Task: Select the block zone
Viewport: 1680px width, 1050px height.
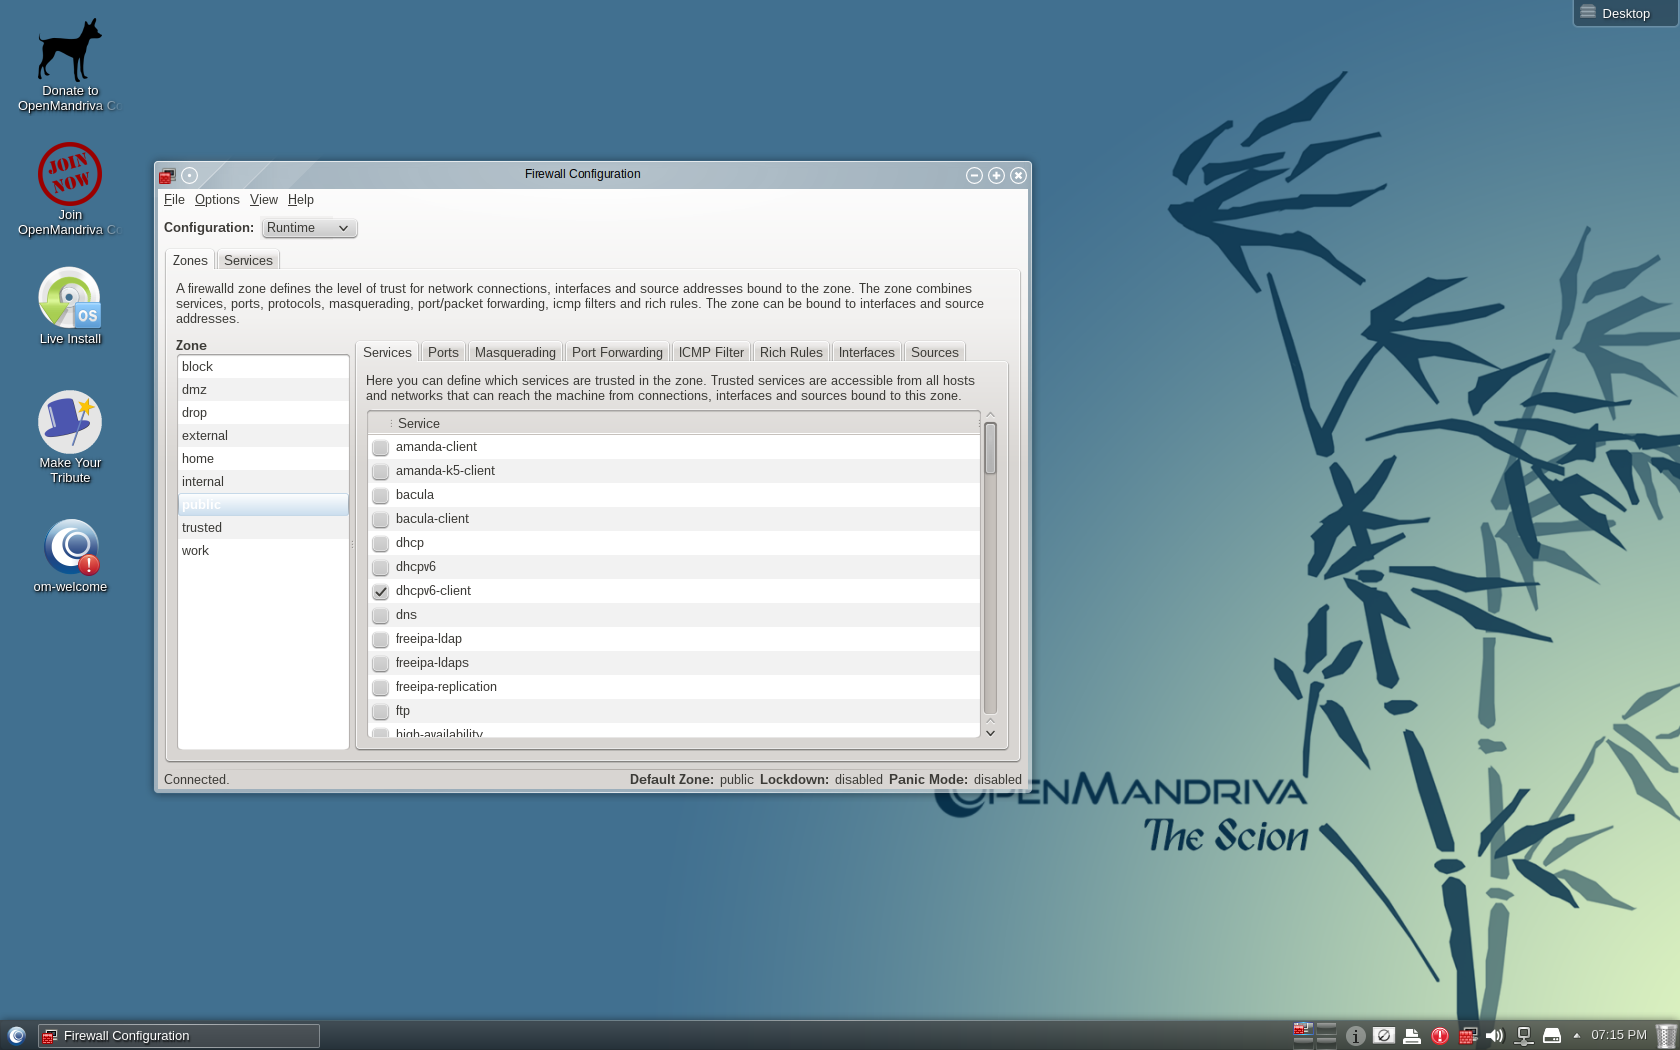Action: (x=263, y=367)
